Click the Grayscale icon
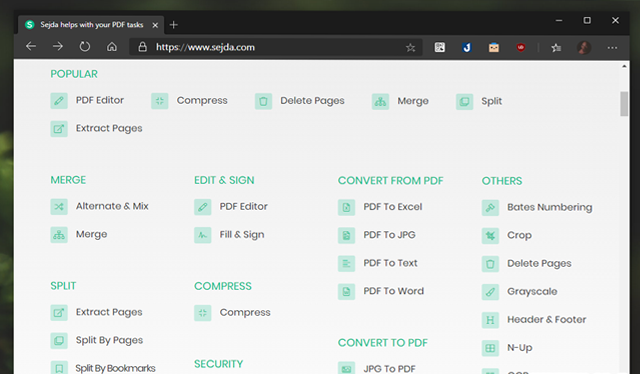 pos(490,292)
